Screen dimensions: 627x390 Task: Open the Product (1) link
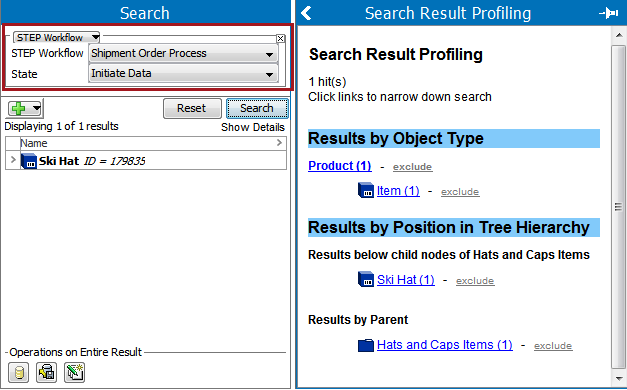point(340,166)
